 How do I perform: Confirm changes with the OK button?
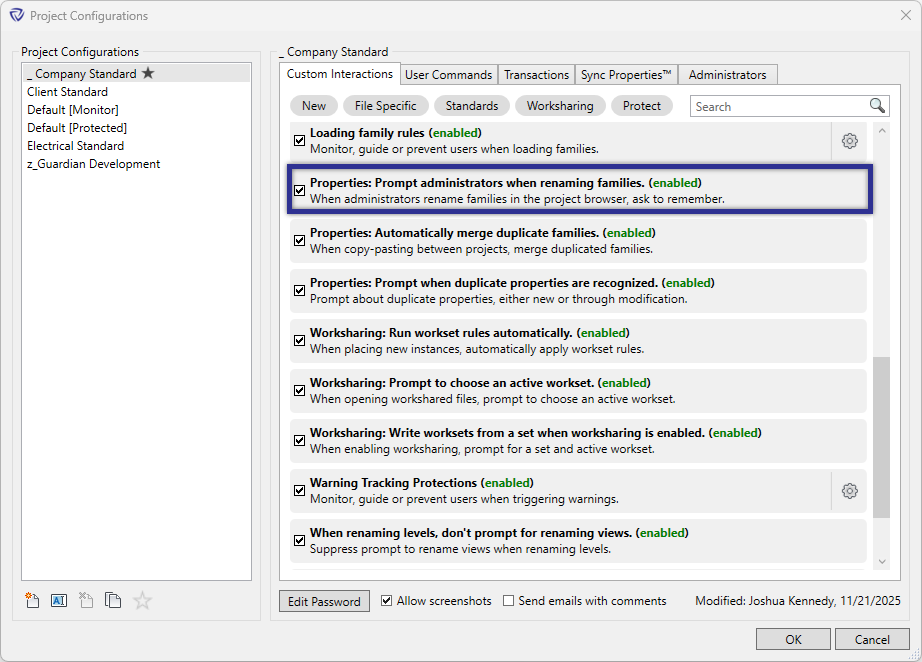pos(793,639)
